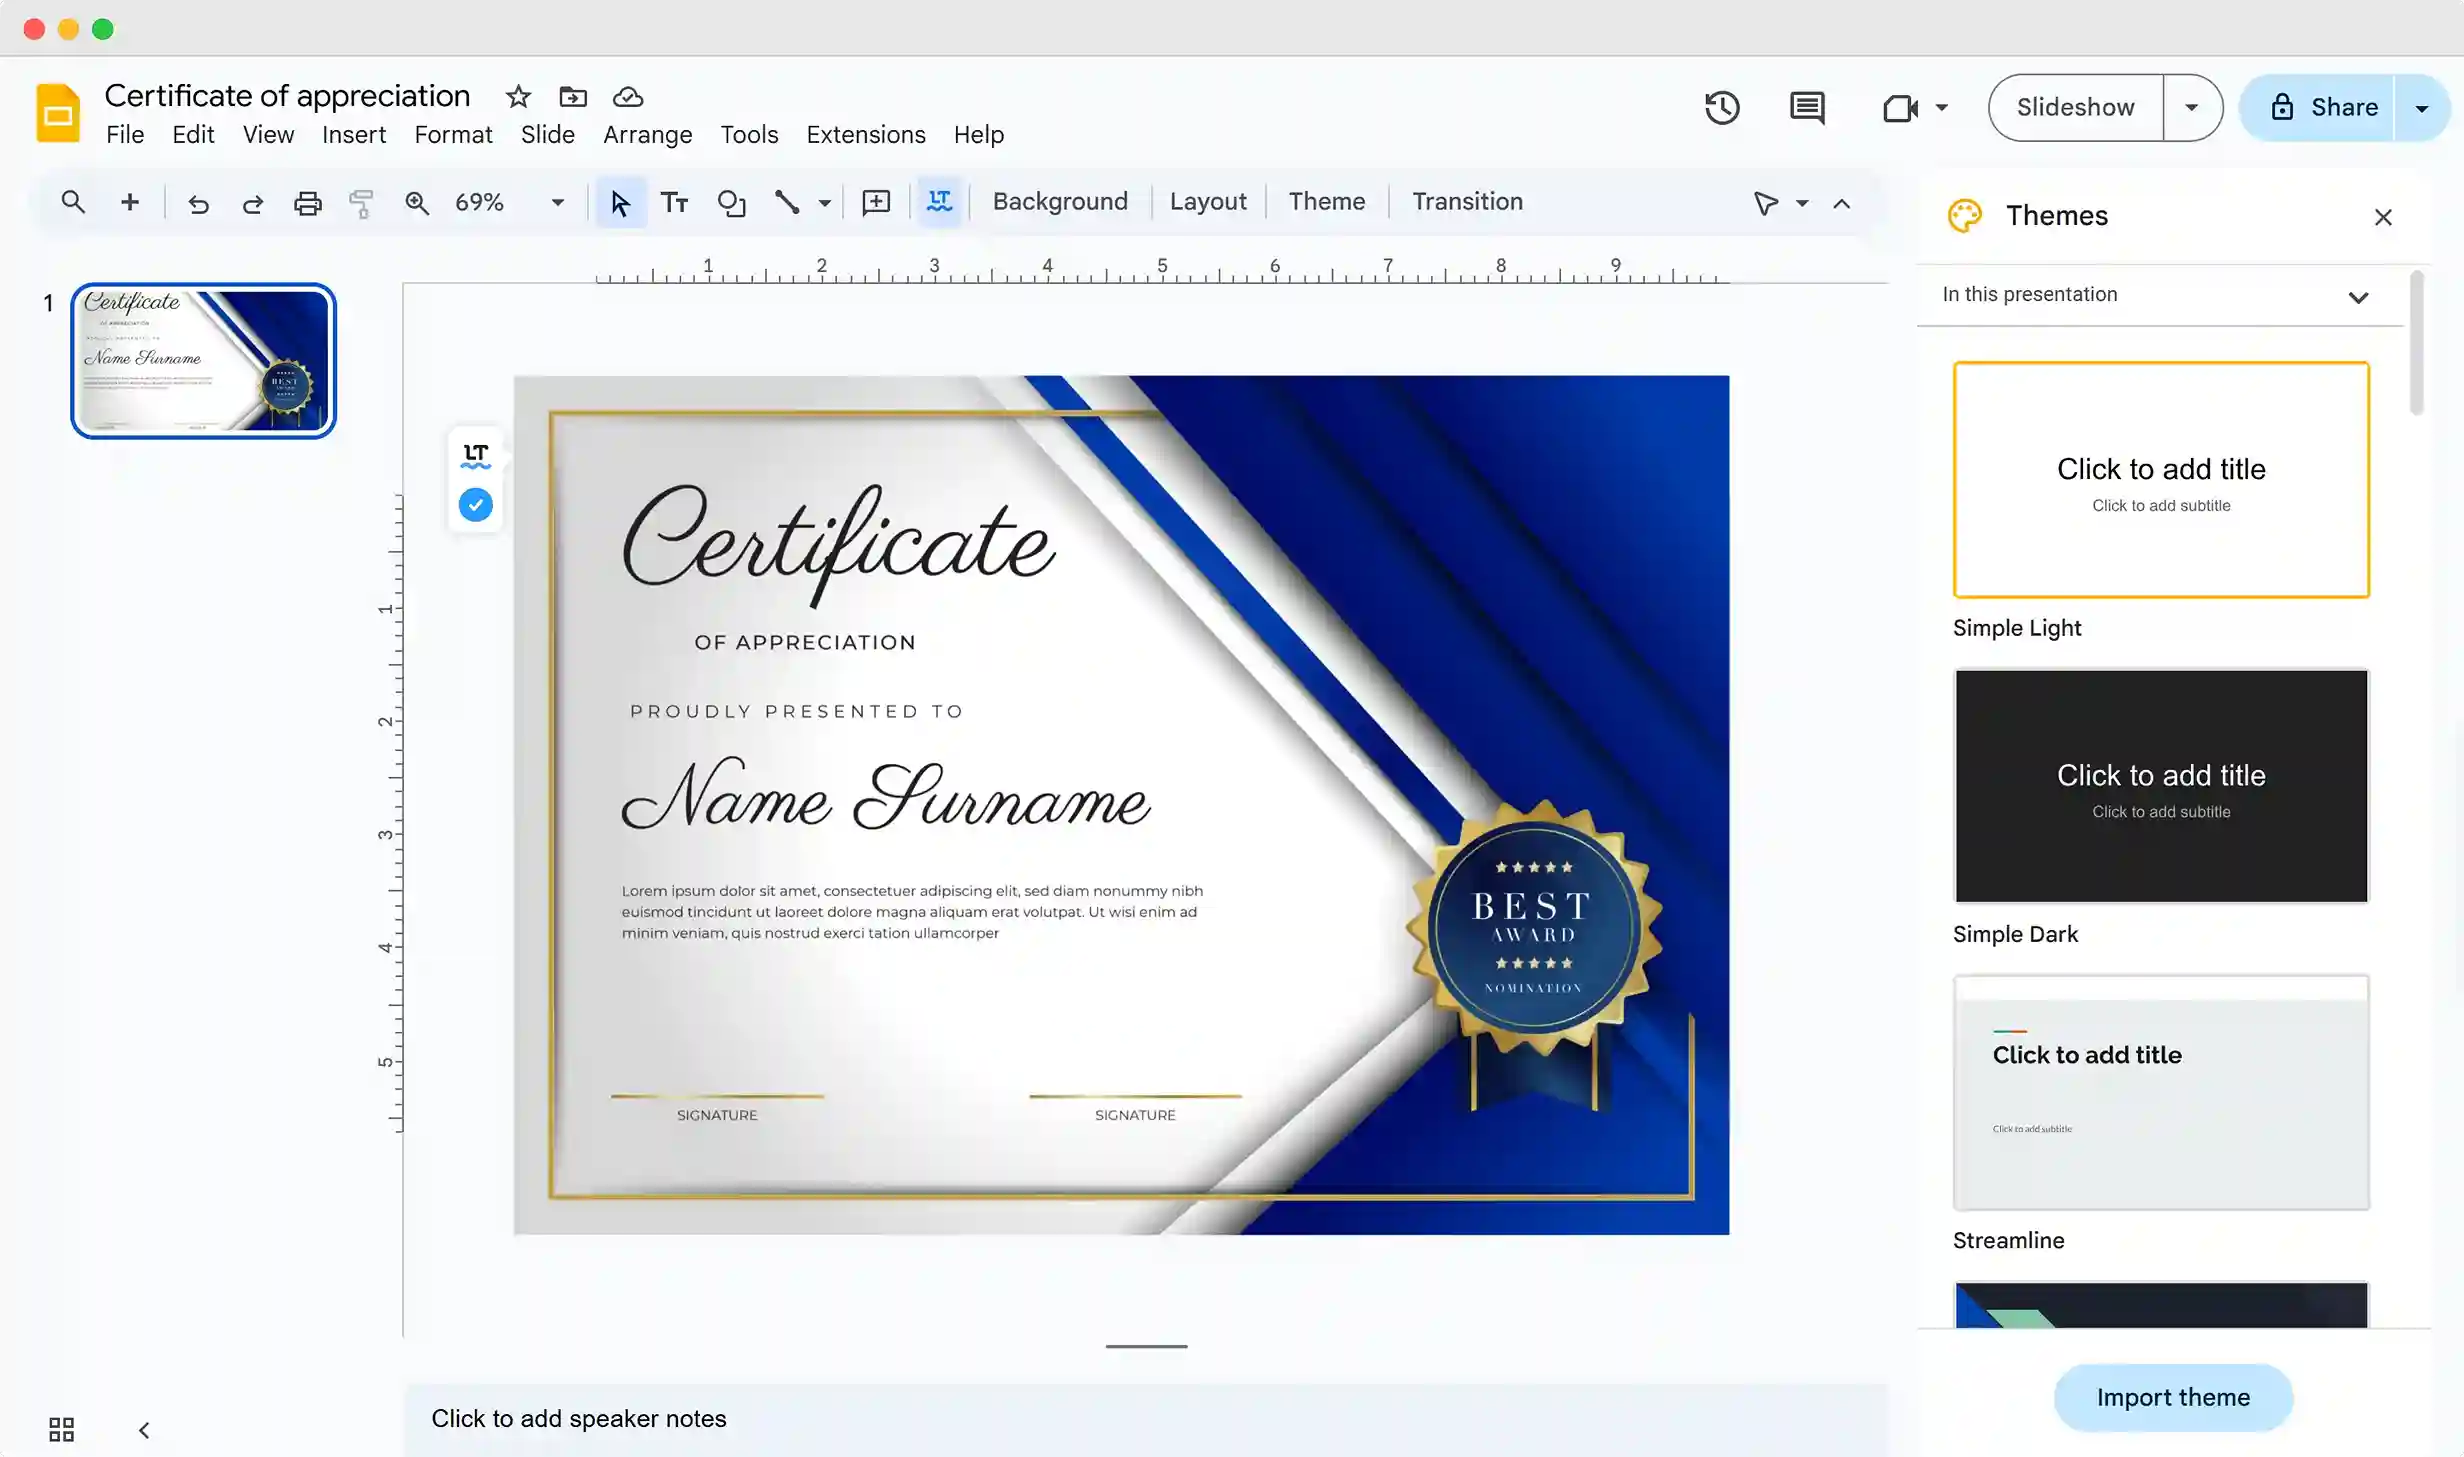
Task: Add a comment to the slide
Action: pos(875,202)
